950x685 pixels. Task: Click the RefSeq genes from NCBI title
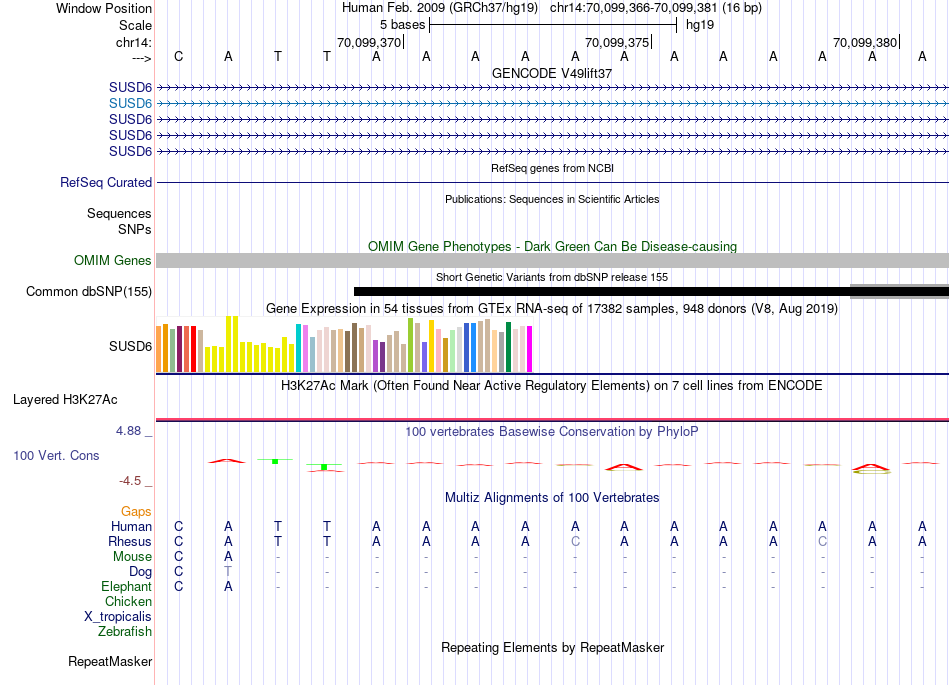point(552,168)
